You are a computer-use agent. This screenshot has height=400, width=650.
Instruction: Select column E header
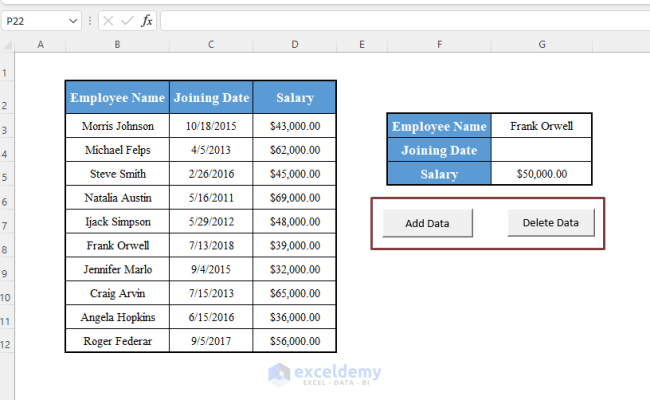(362, 44)
